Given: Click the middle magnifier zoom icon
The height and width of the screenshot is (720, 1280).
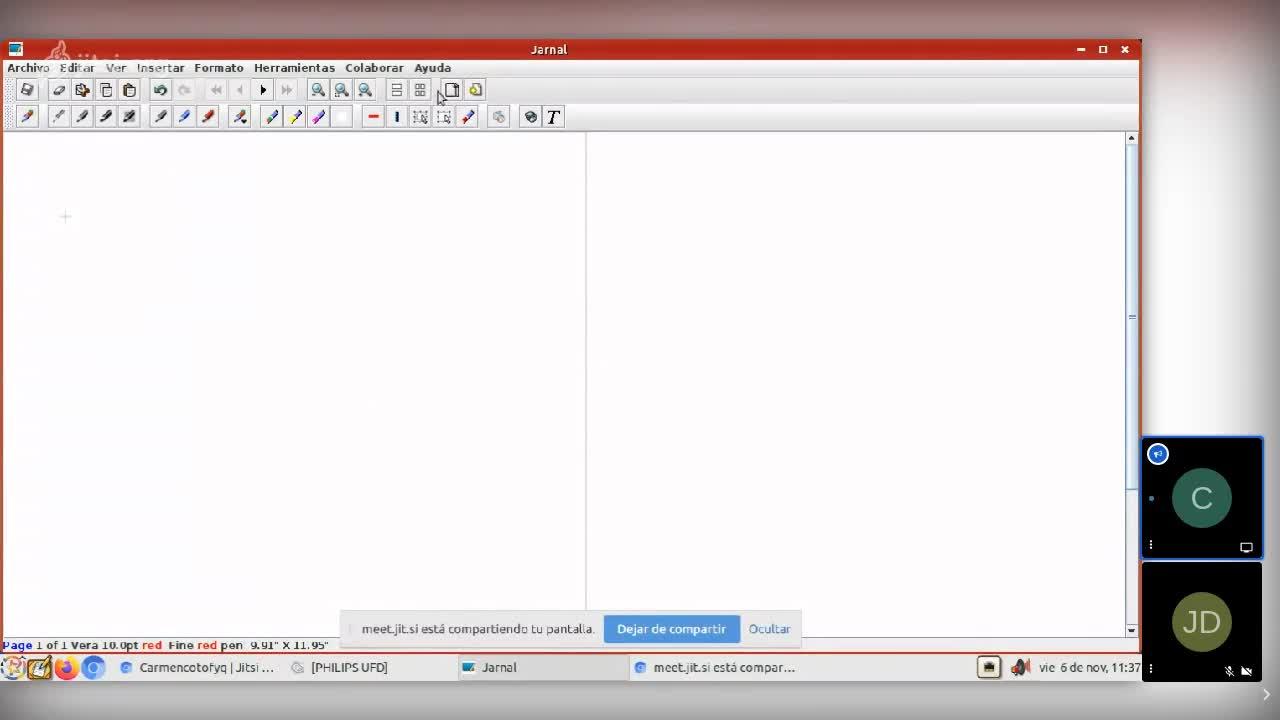Looking at the screenshot, I should 342,90.
